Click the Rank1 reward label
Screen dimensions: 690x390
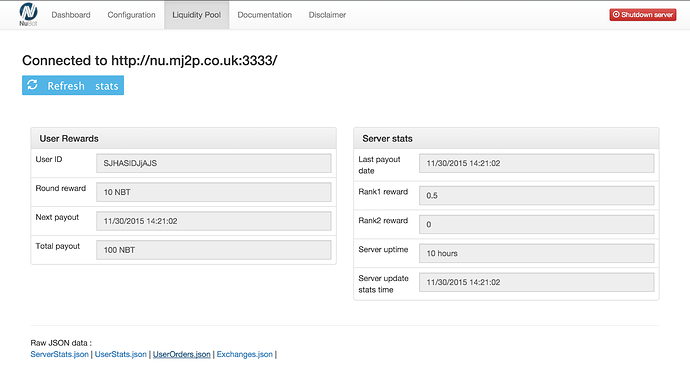[383, 192]
